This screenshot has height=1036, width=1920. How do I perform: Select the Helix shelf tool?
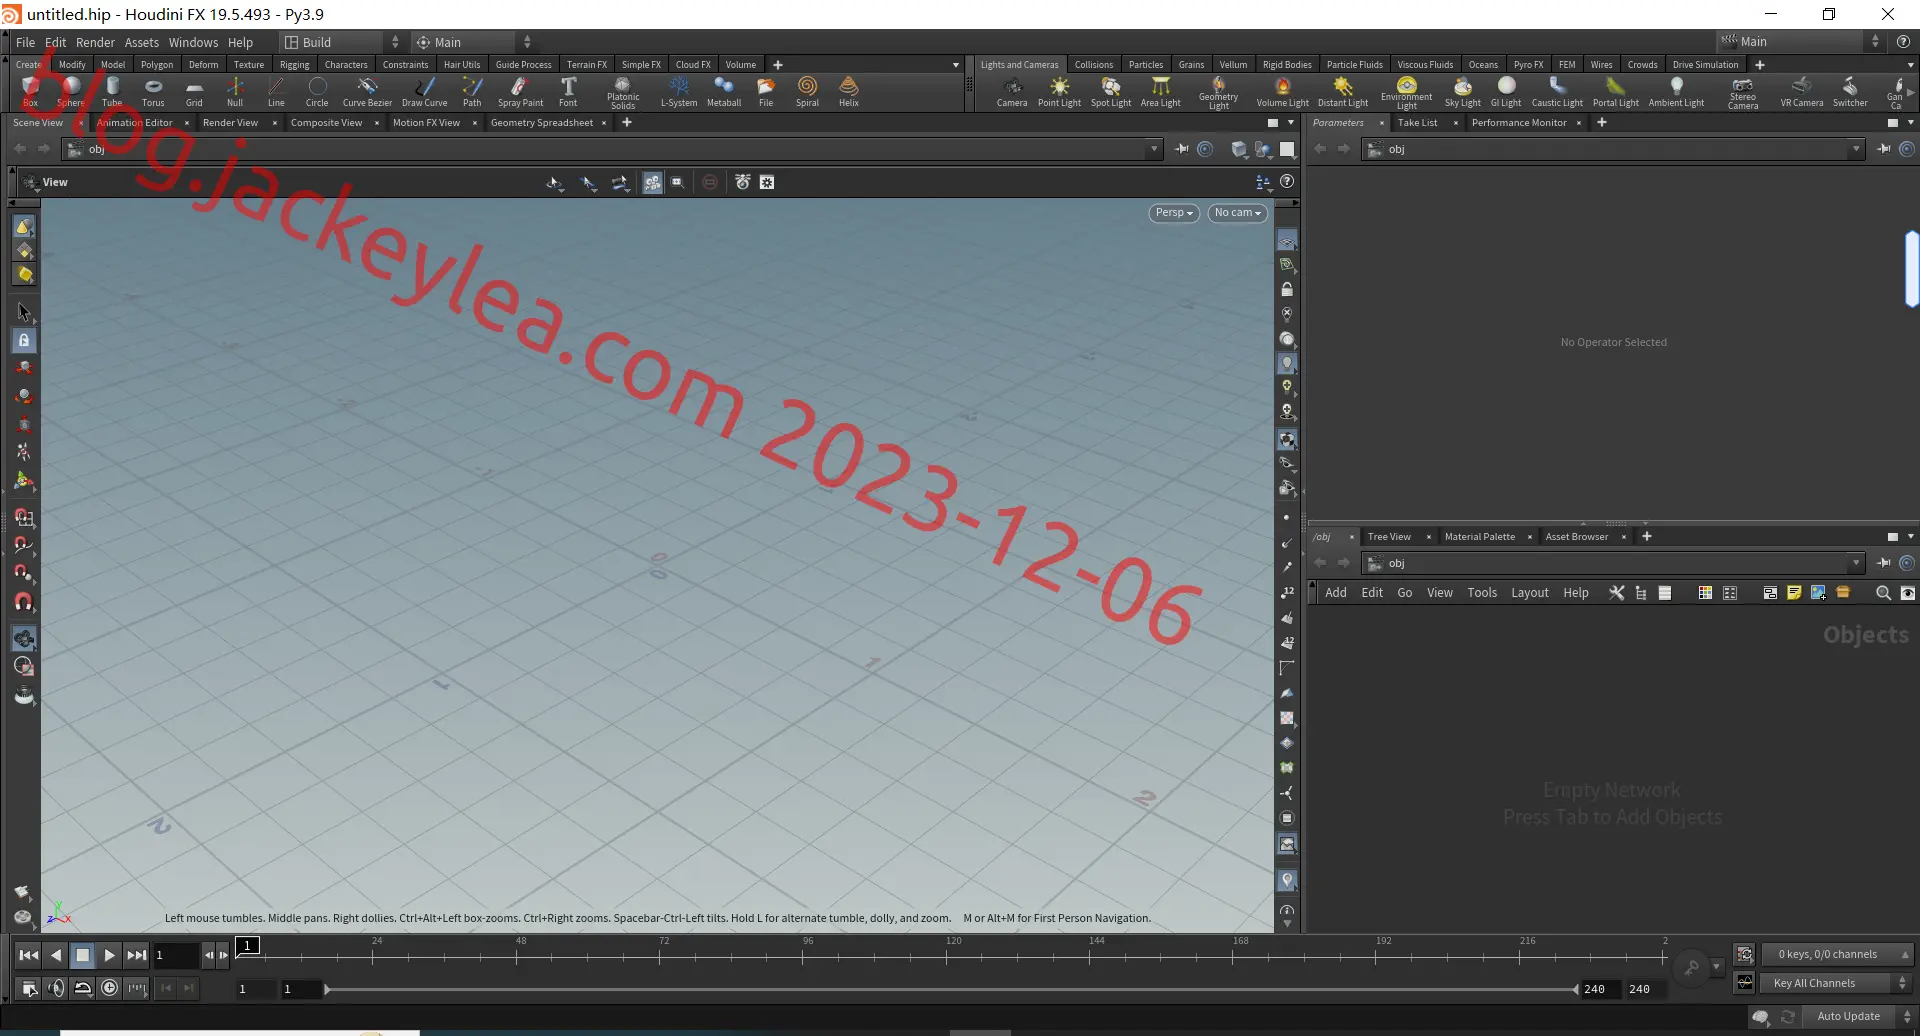(x=849, y=91)
